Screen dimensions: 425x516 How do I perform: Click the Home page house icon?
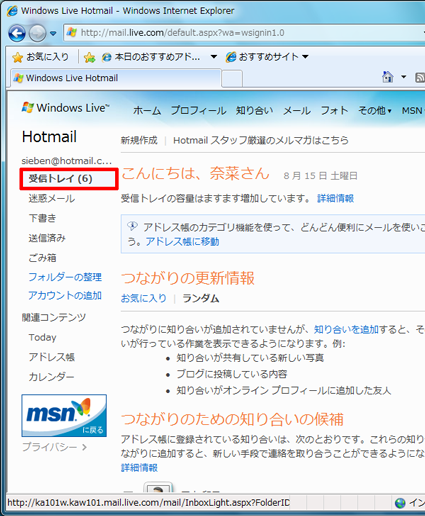pos(387,77)
